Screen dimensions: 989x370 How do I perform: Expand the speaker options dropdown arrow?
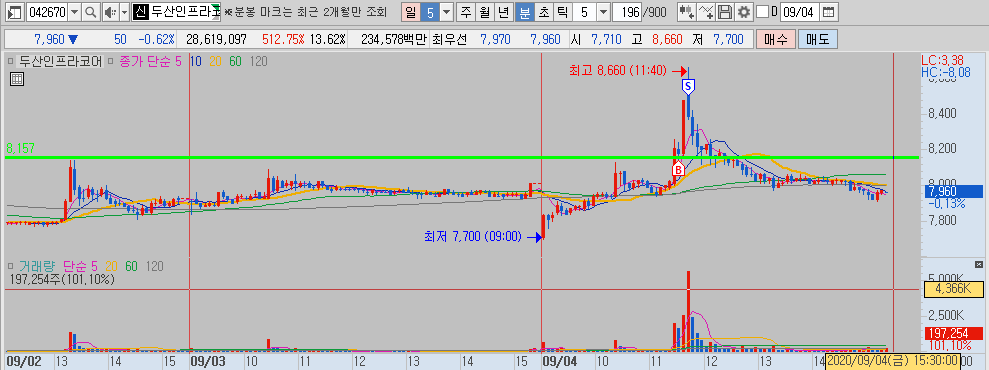click(124, 11)
